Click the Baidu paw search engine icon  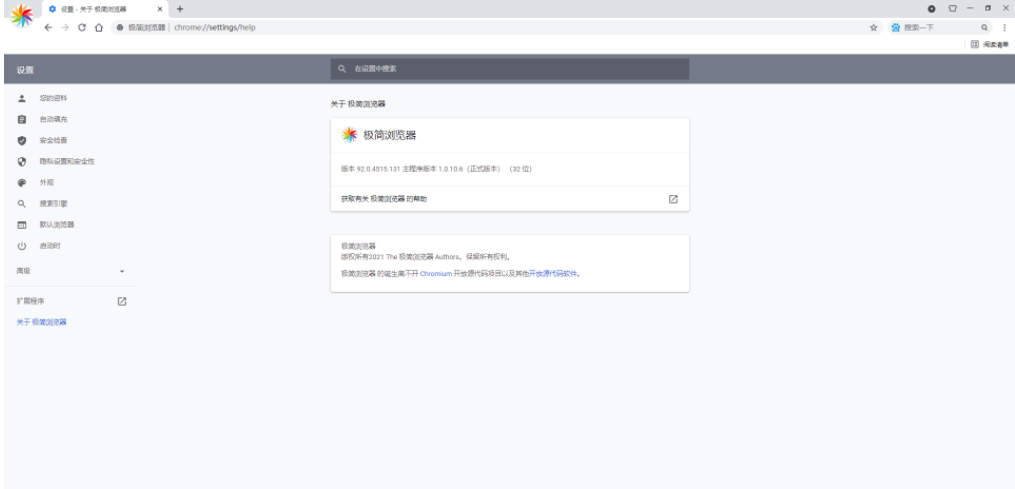coord(895,27)
